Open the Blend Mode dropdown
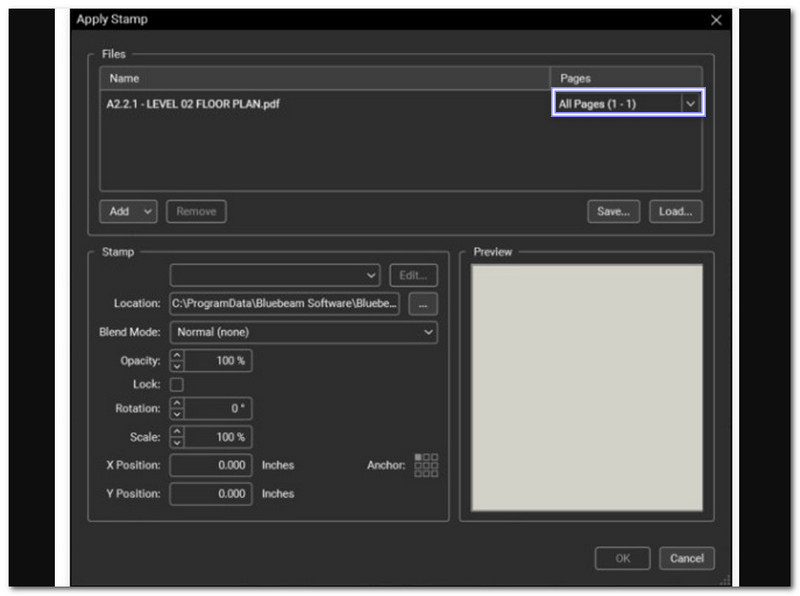This screenshot has width=800, height=596. (x=304, y=332)
